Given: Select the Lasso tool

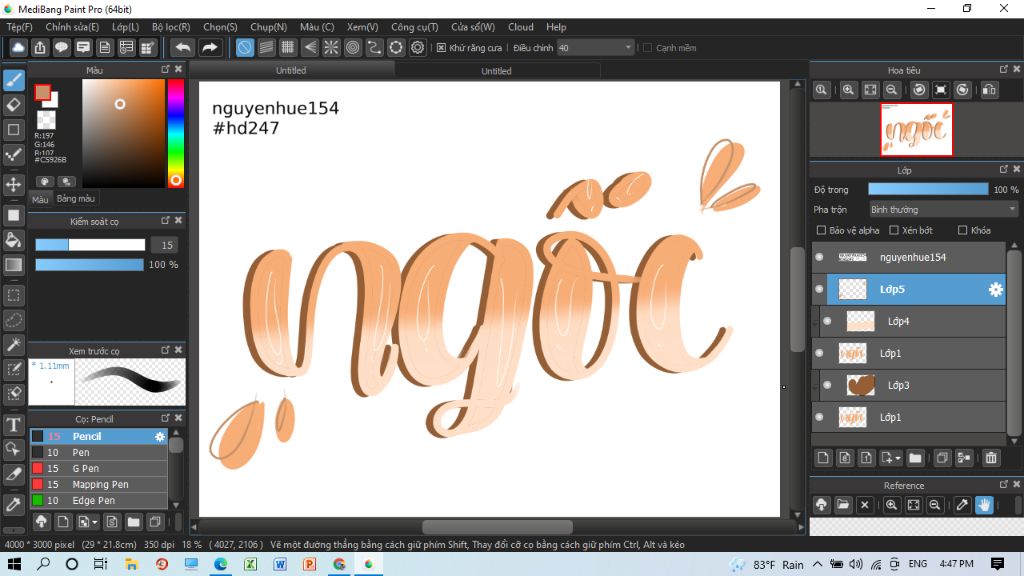Looking at the screenshot, I should click(x=14, y=320).
